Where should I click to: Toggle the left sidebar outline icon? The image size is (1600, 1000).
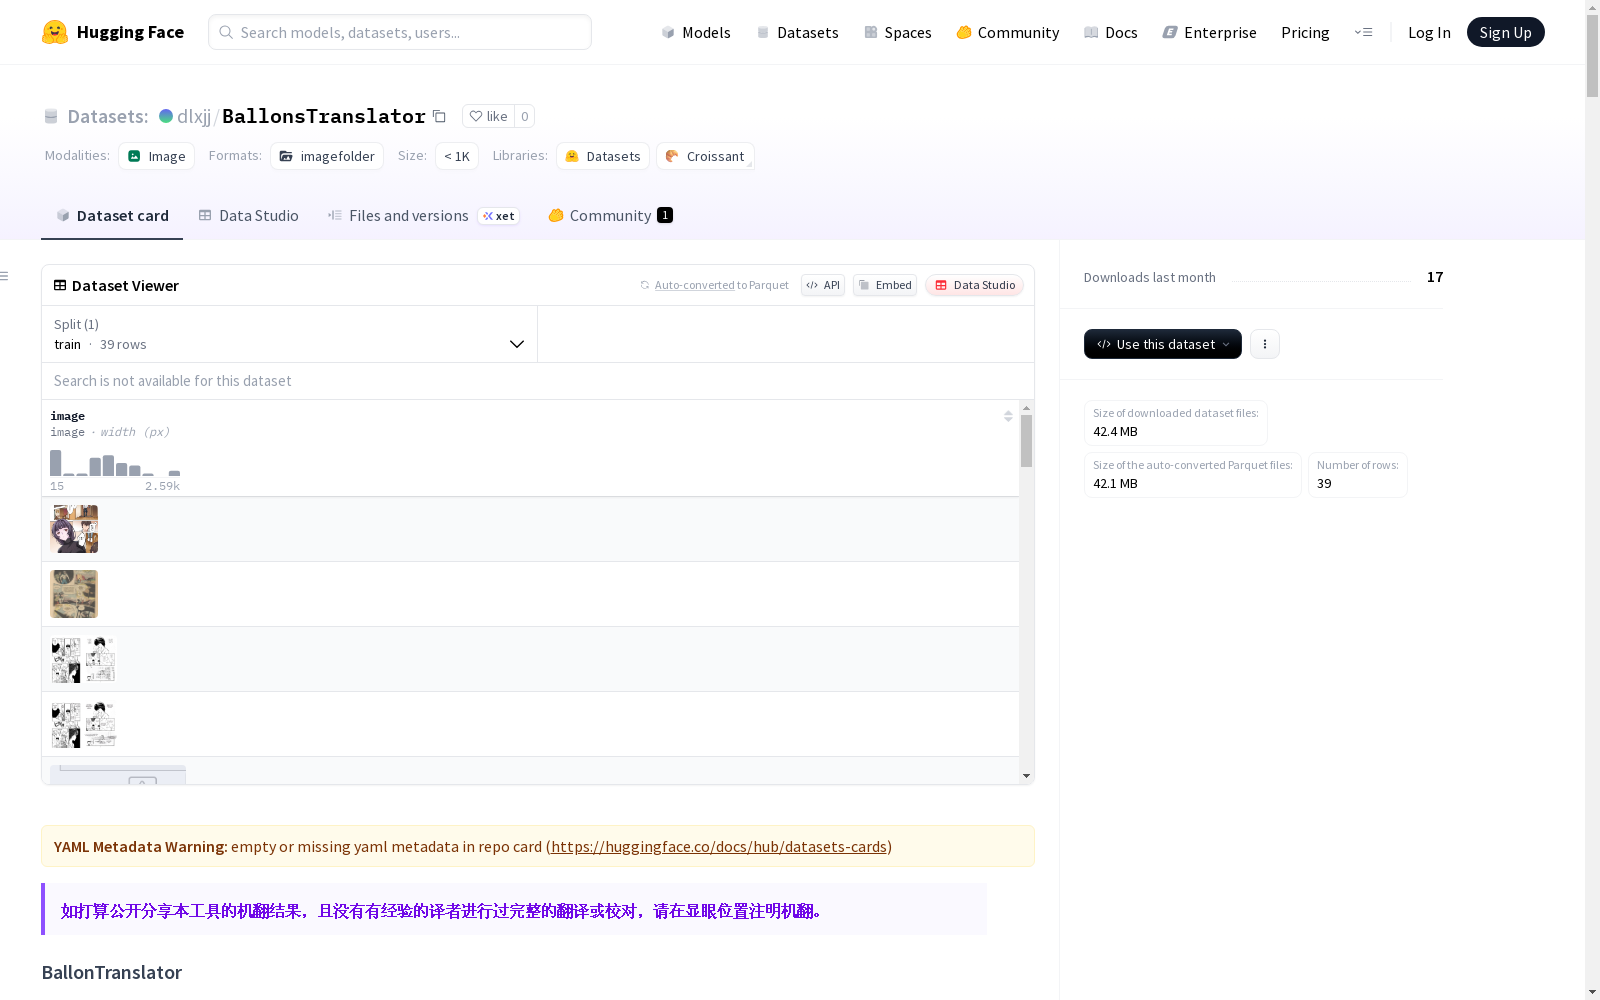pos(5,276)
